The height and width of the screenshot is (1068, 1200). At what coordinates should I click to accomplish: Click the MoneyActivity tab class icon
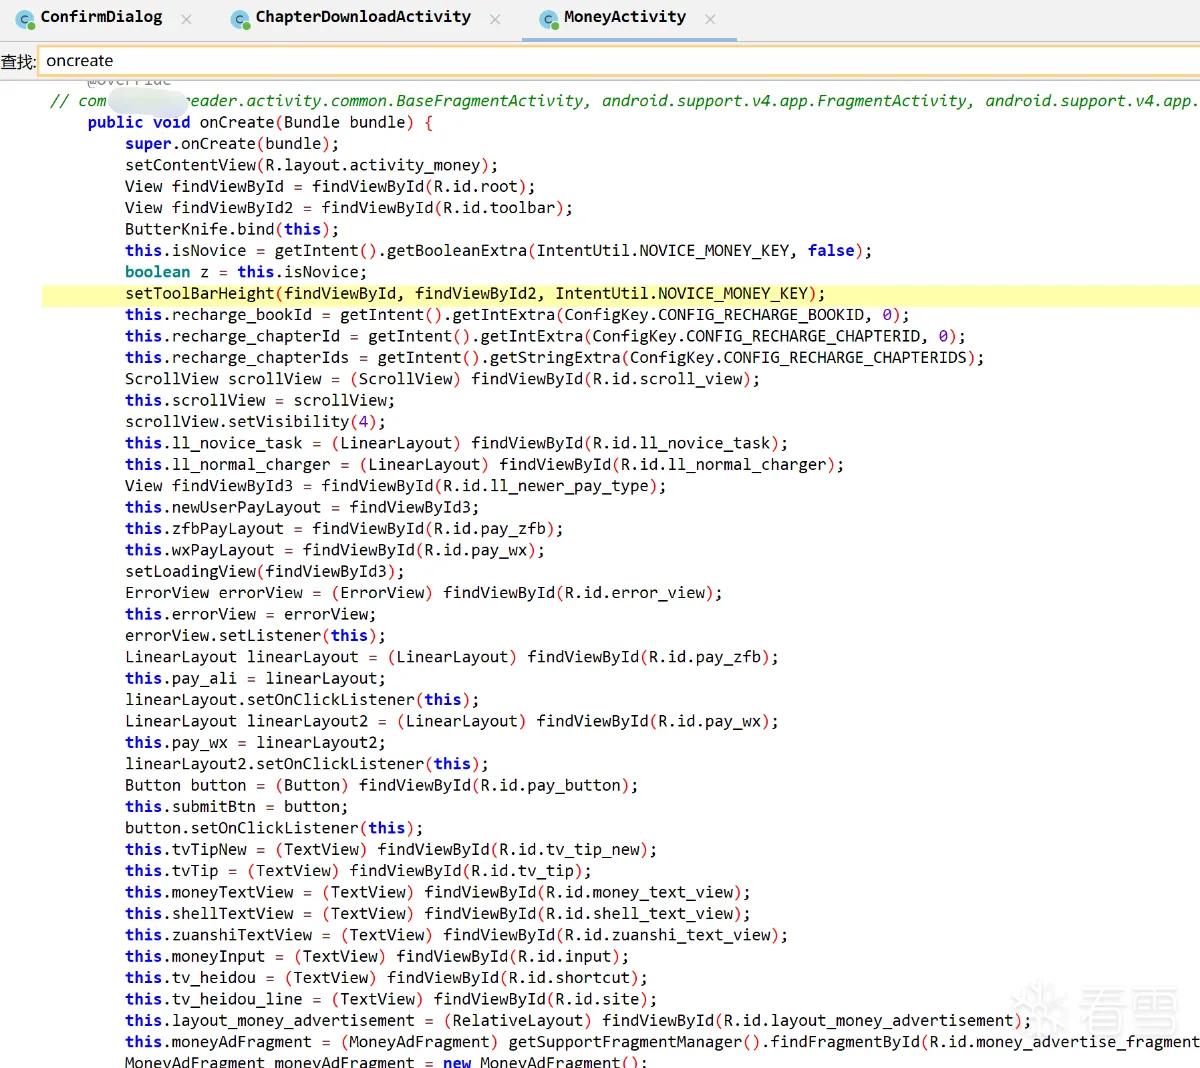pyautogui.click(x=548, y=19)
